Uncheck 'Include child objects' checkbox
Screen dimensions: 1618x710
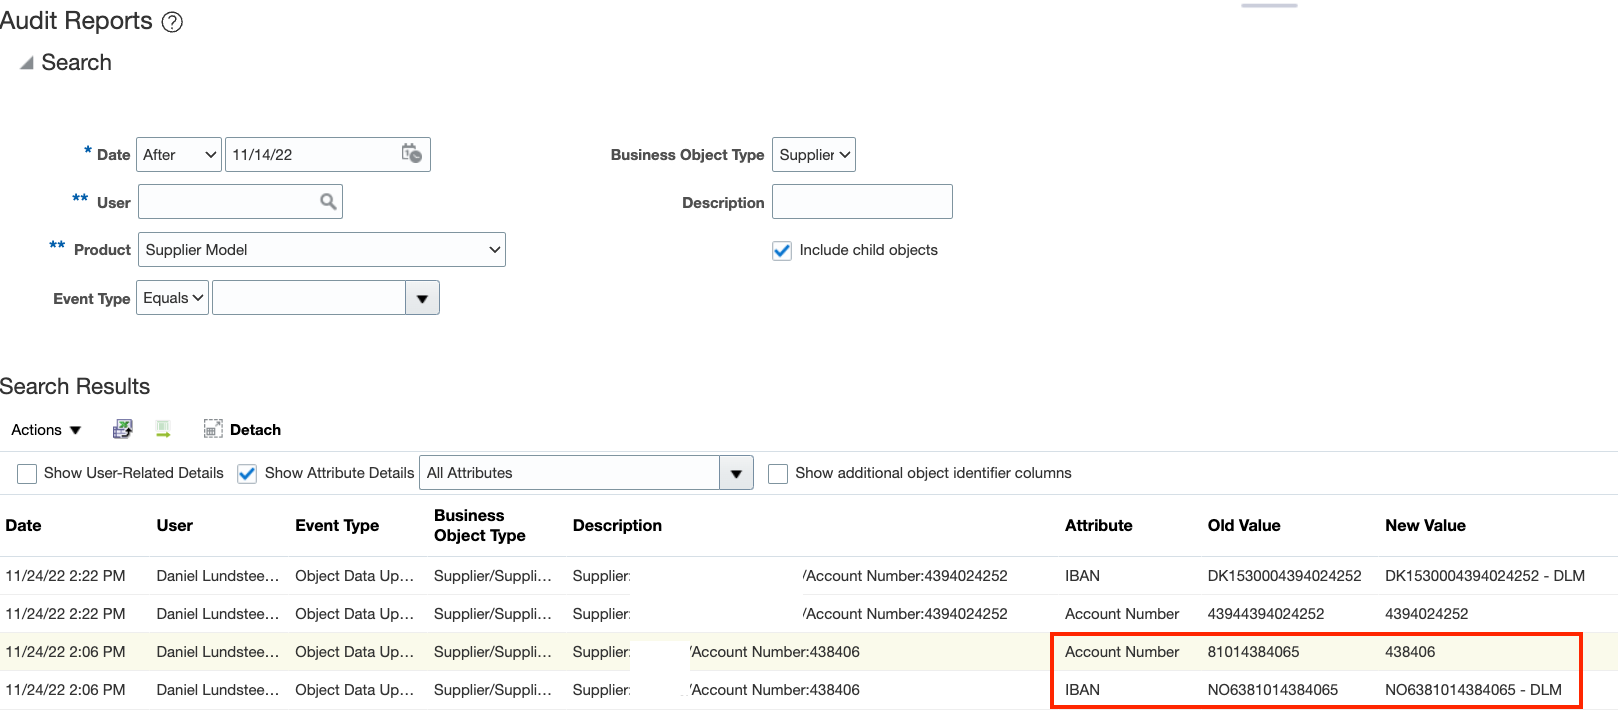point(782,251)
